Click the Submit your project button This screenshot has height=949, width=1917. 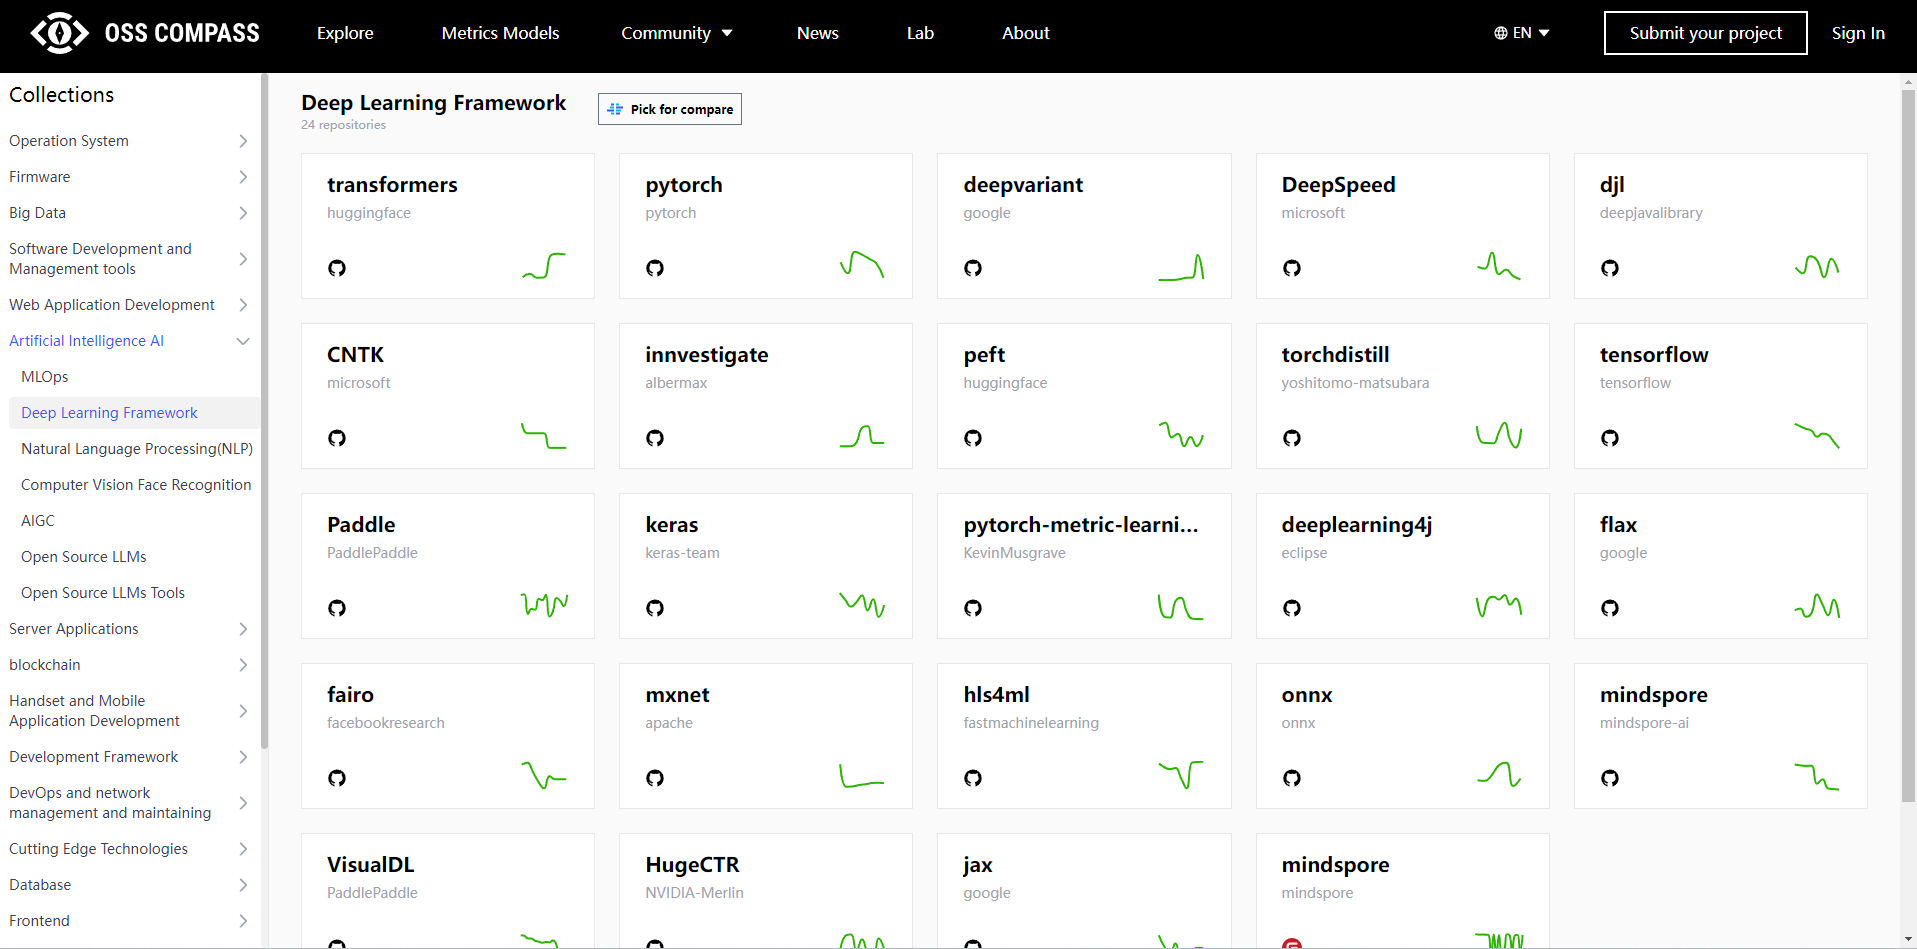1705,33
